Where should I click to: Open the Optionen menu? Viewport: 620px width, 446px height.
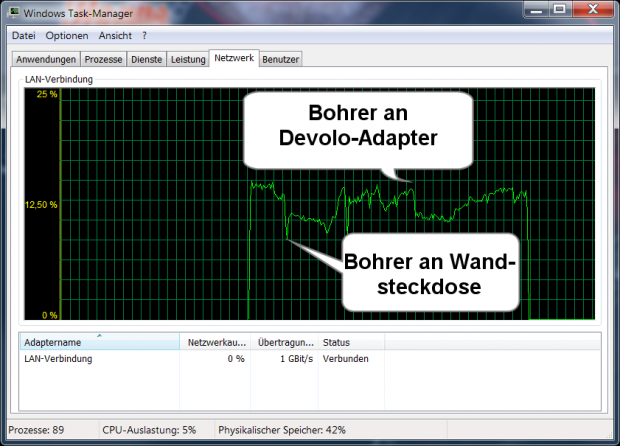[x=67, y=36]
